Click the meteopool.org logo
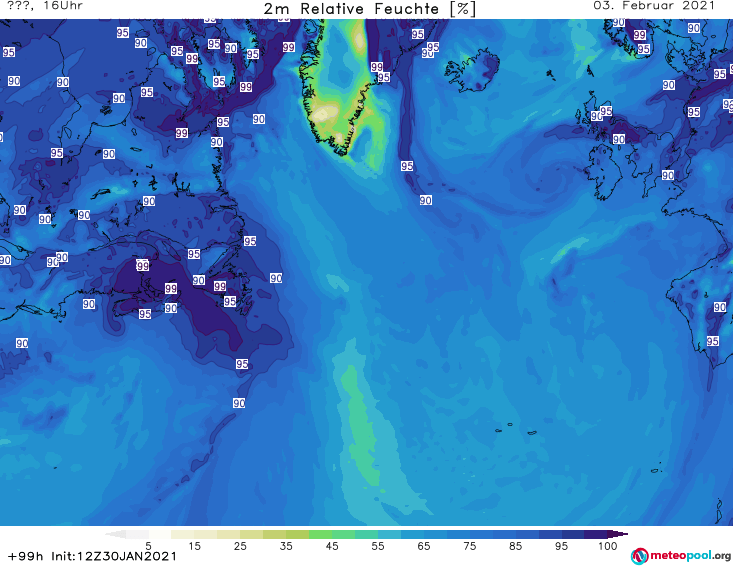The width and height of the screenshot is (733, 566). (x=681, y=556)
